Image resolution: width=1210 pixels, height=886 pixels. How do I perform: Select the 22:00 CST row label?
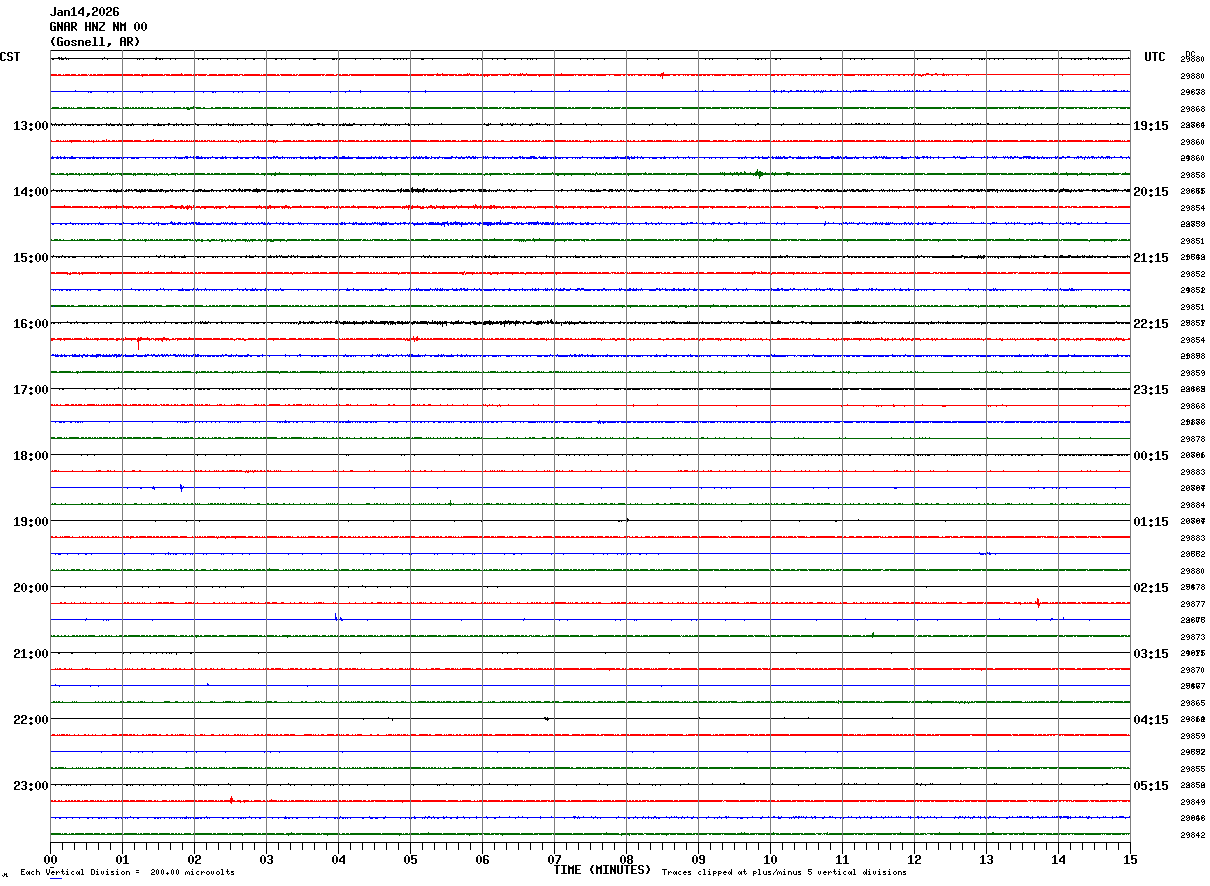31,720
